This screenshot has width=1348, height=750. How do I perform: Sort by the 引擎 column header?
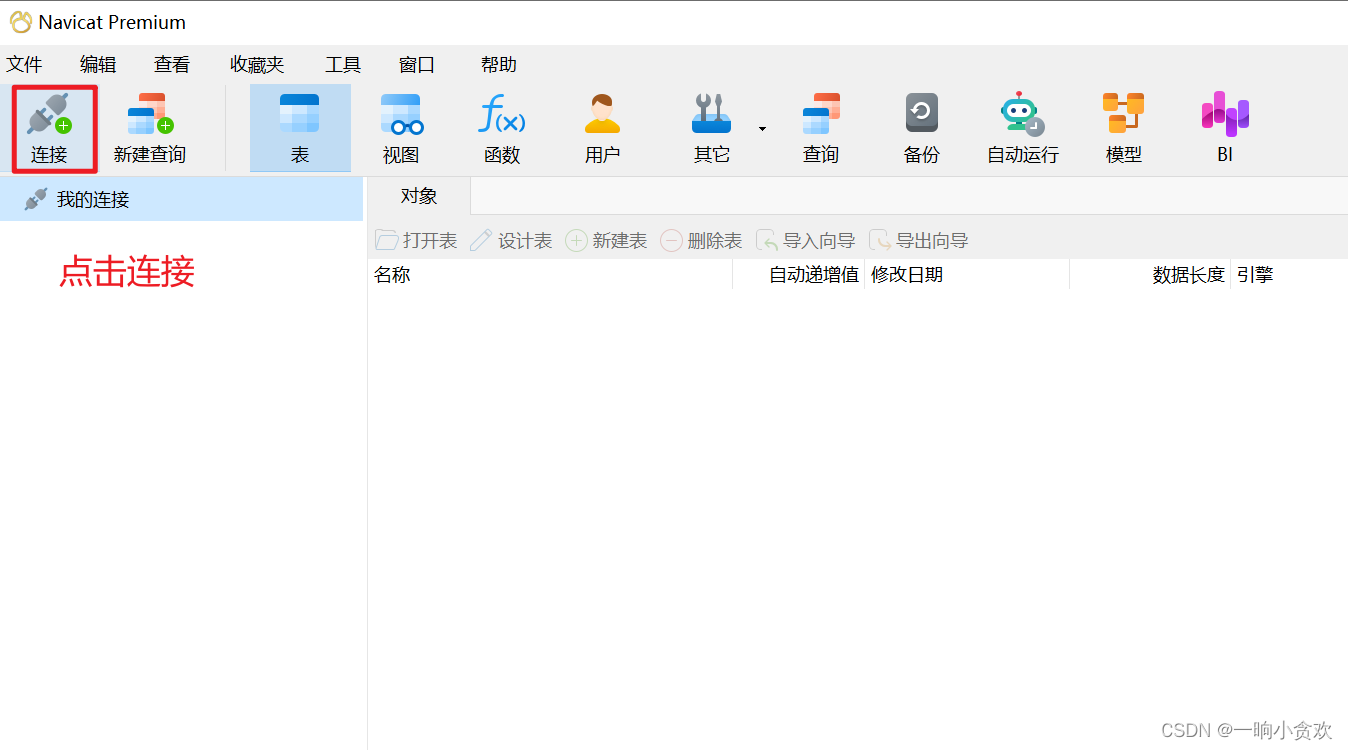pyautogui.click(x=1289, y=275)
